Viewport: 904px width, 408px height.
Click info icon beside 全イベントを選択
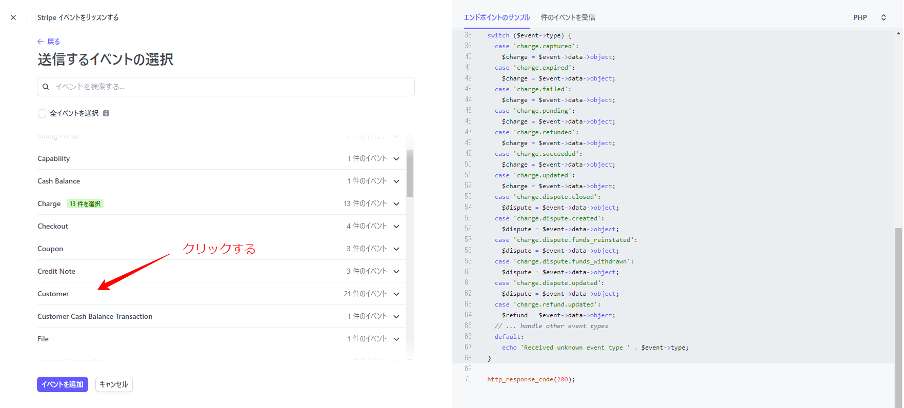[106, 113]
